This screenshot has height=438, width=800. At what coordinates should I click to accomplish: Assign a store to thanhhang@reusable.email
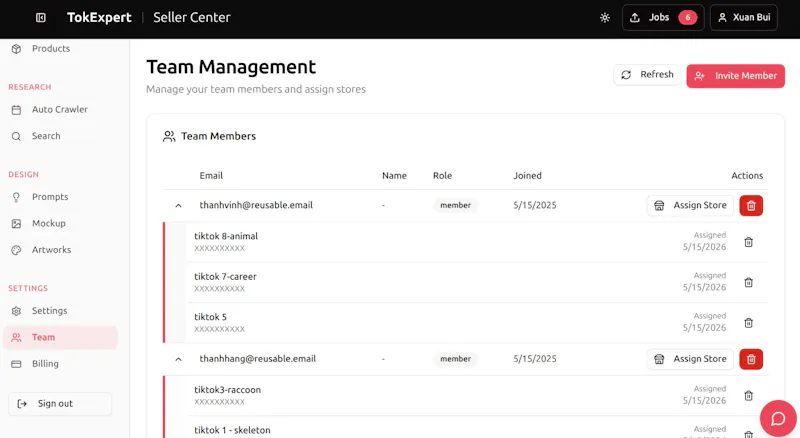click(x=690, y=359)
